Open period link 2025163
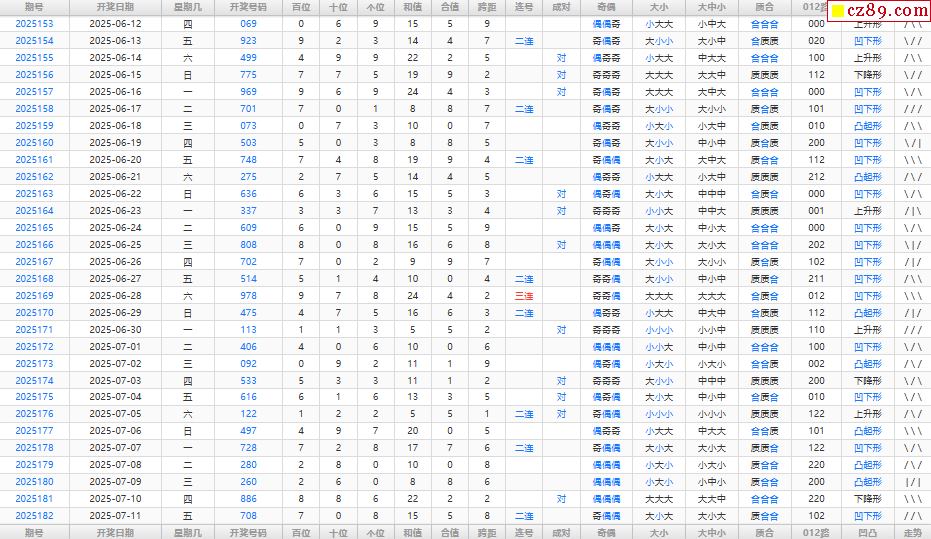The image size is (931, 539). point(34,194)
